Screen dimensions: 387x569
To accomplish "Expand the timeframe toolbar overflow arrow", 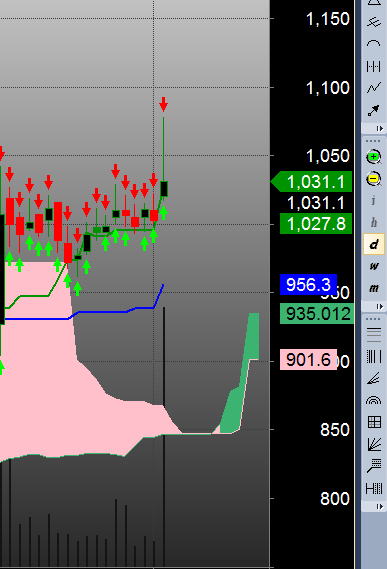I will (379, 307).
